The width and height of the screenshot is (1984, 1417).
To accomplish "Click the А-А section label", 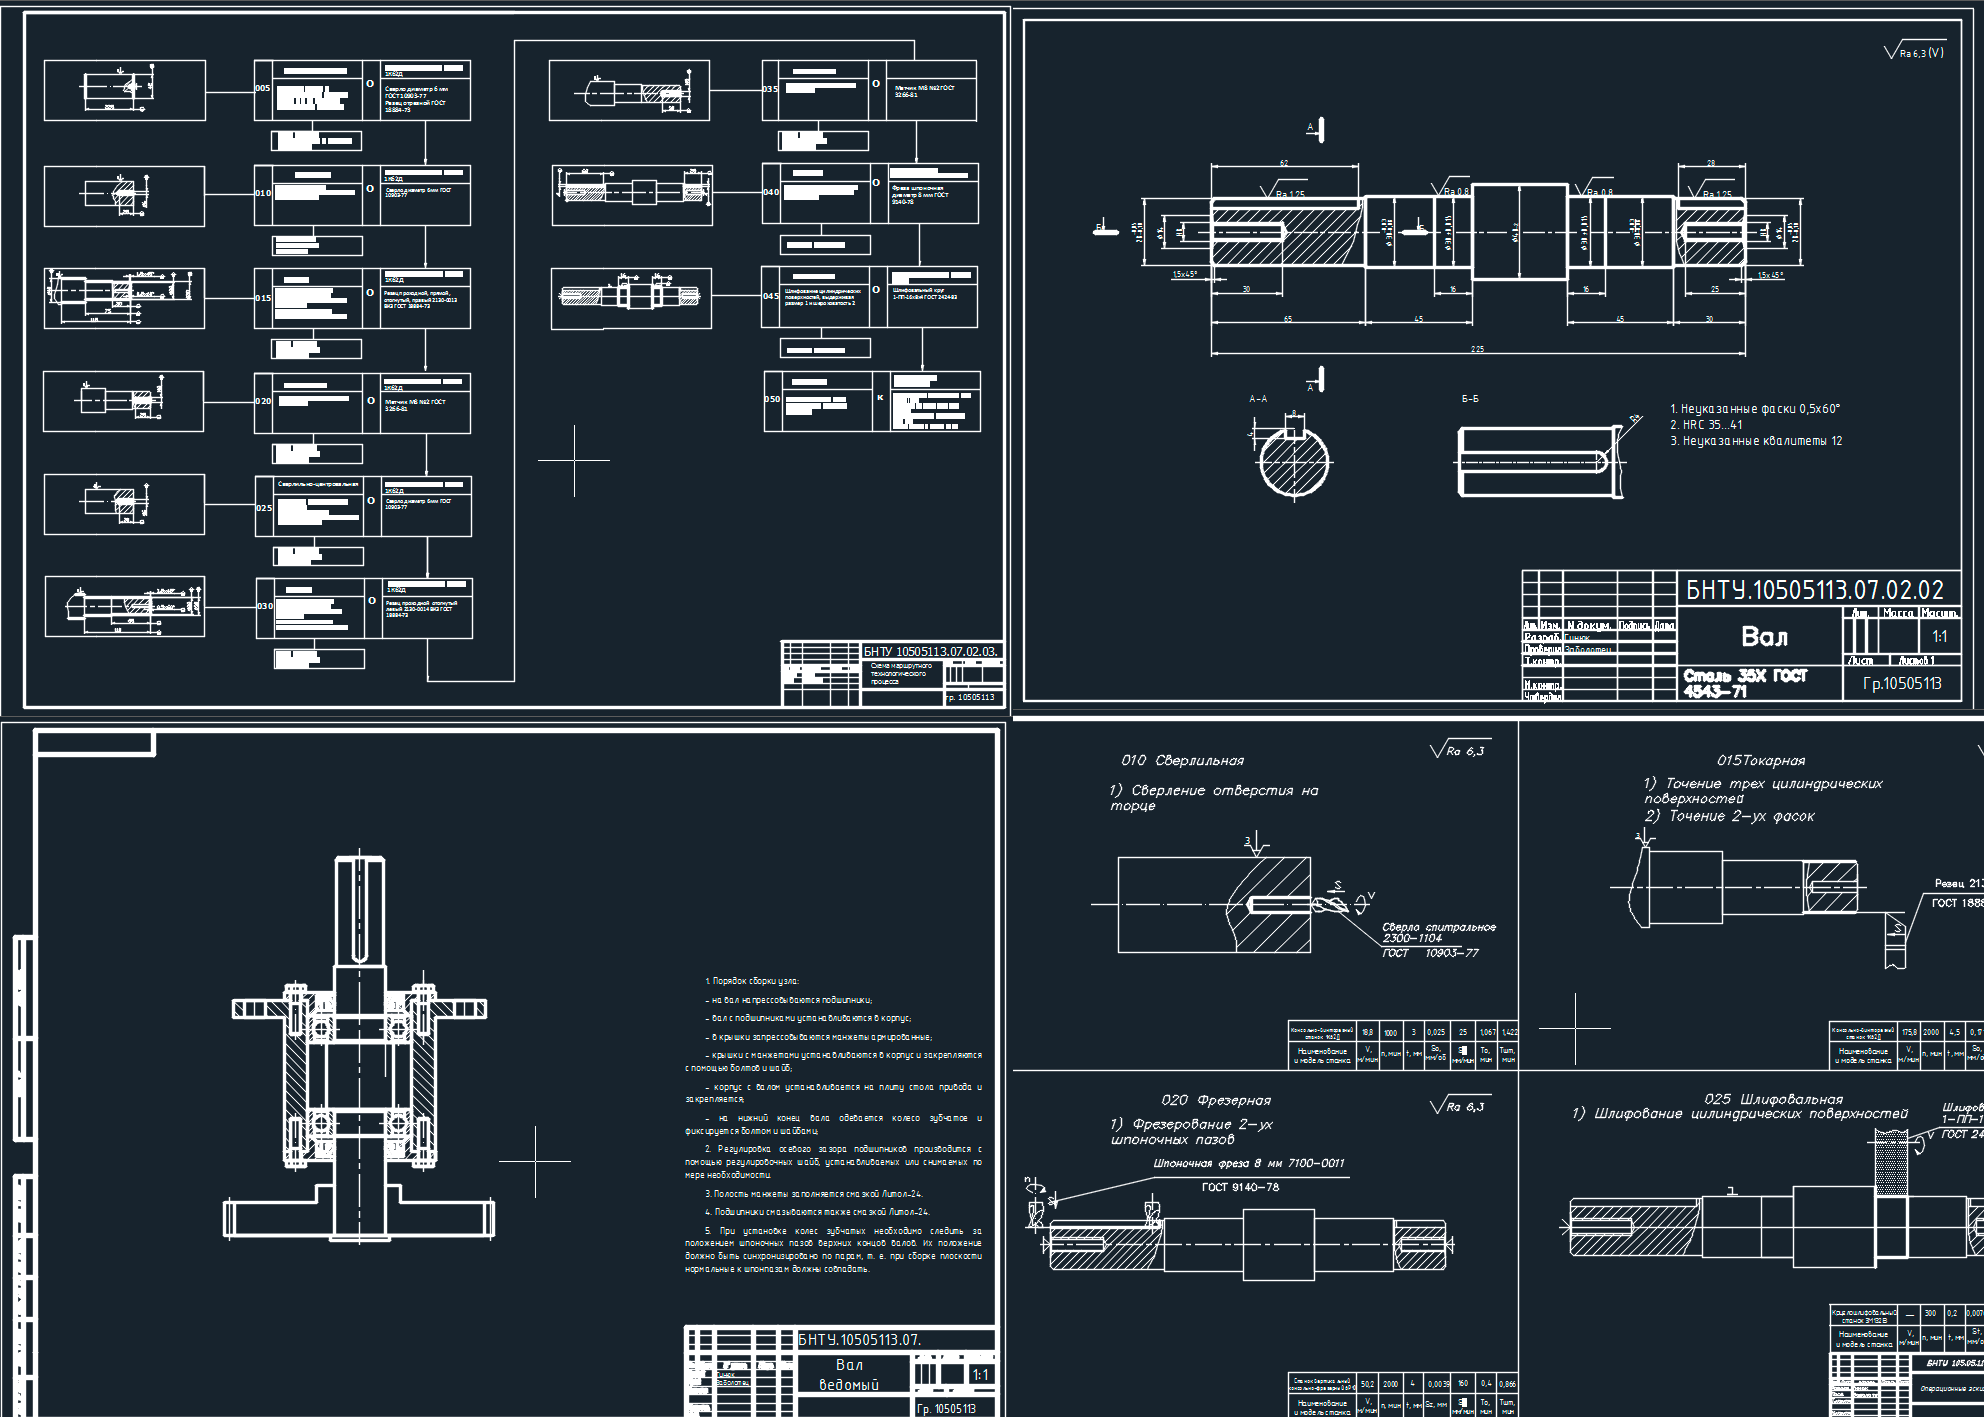I will tap(1257, 398).
